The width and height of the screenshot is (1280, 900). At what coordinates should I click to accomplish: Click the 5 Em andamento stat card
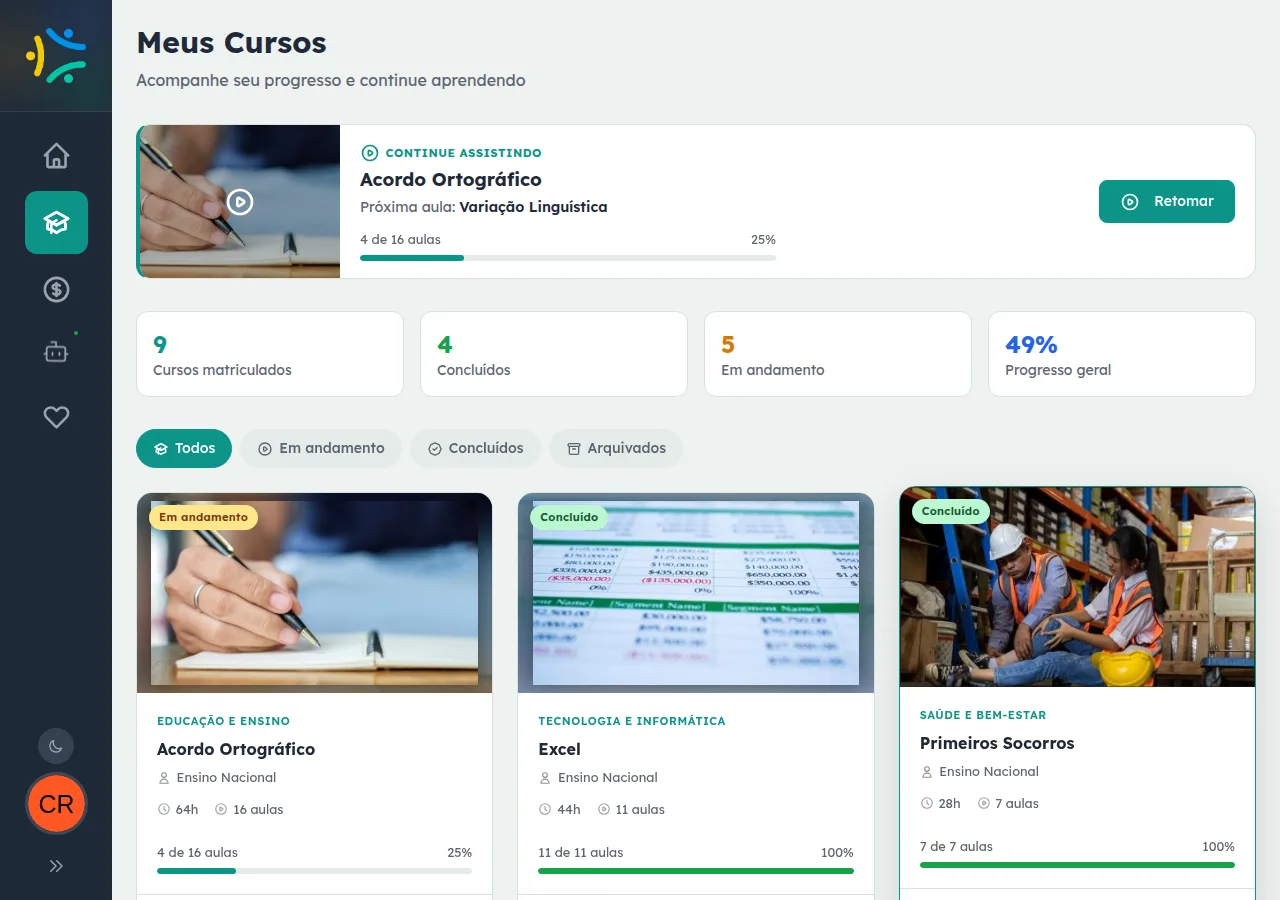pyautogui.click(x=838, y=354)
